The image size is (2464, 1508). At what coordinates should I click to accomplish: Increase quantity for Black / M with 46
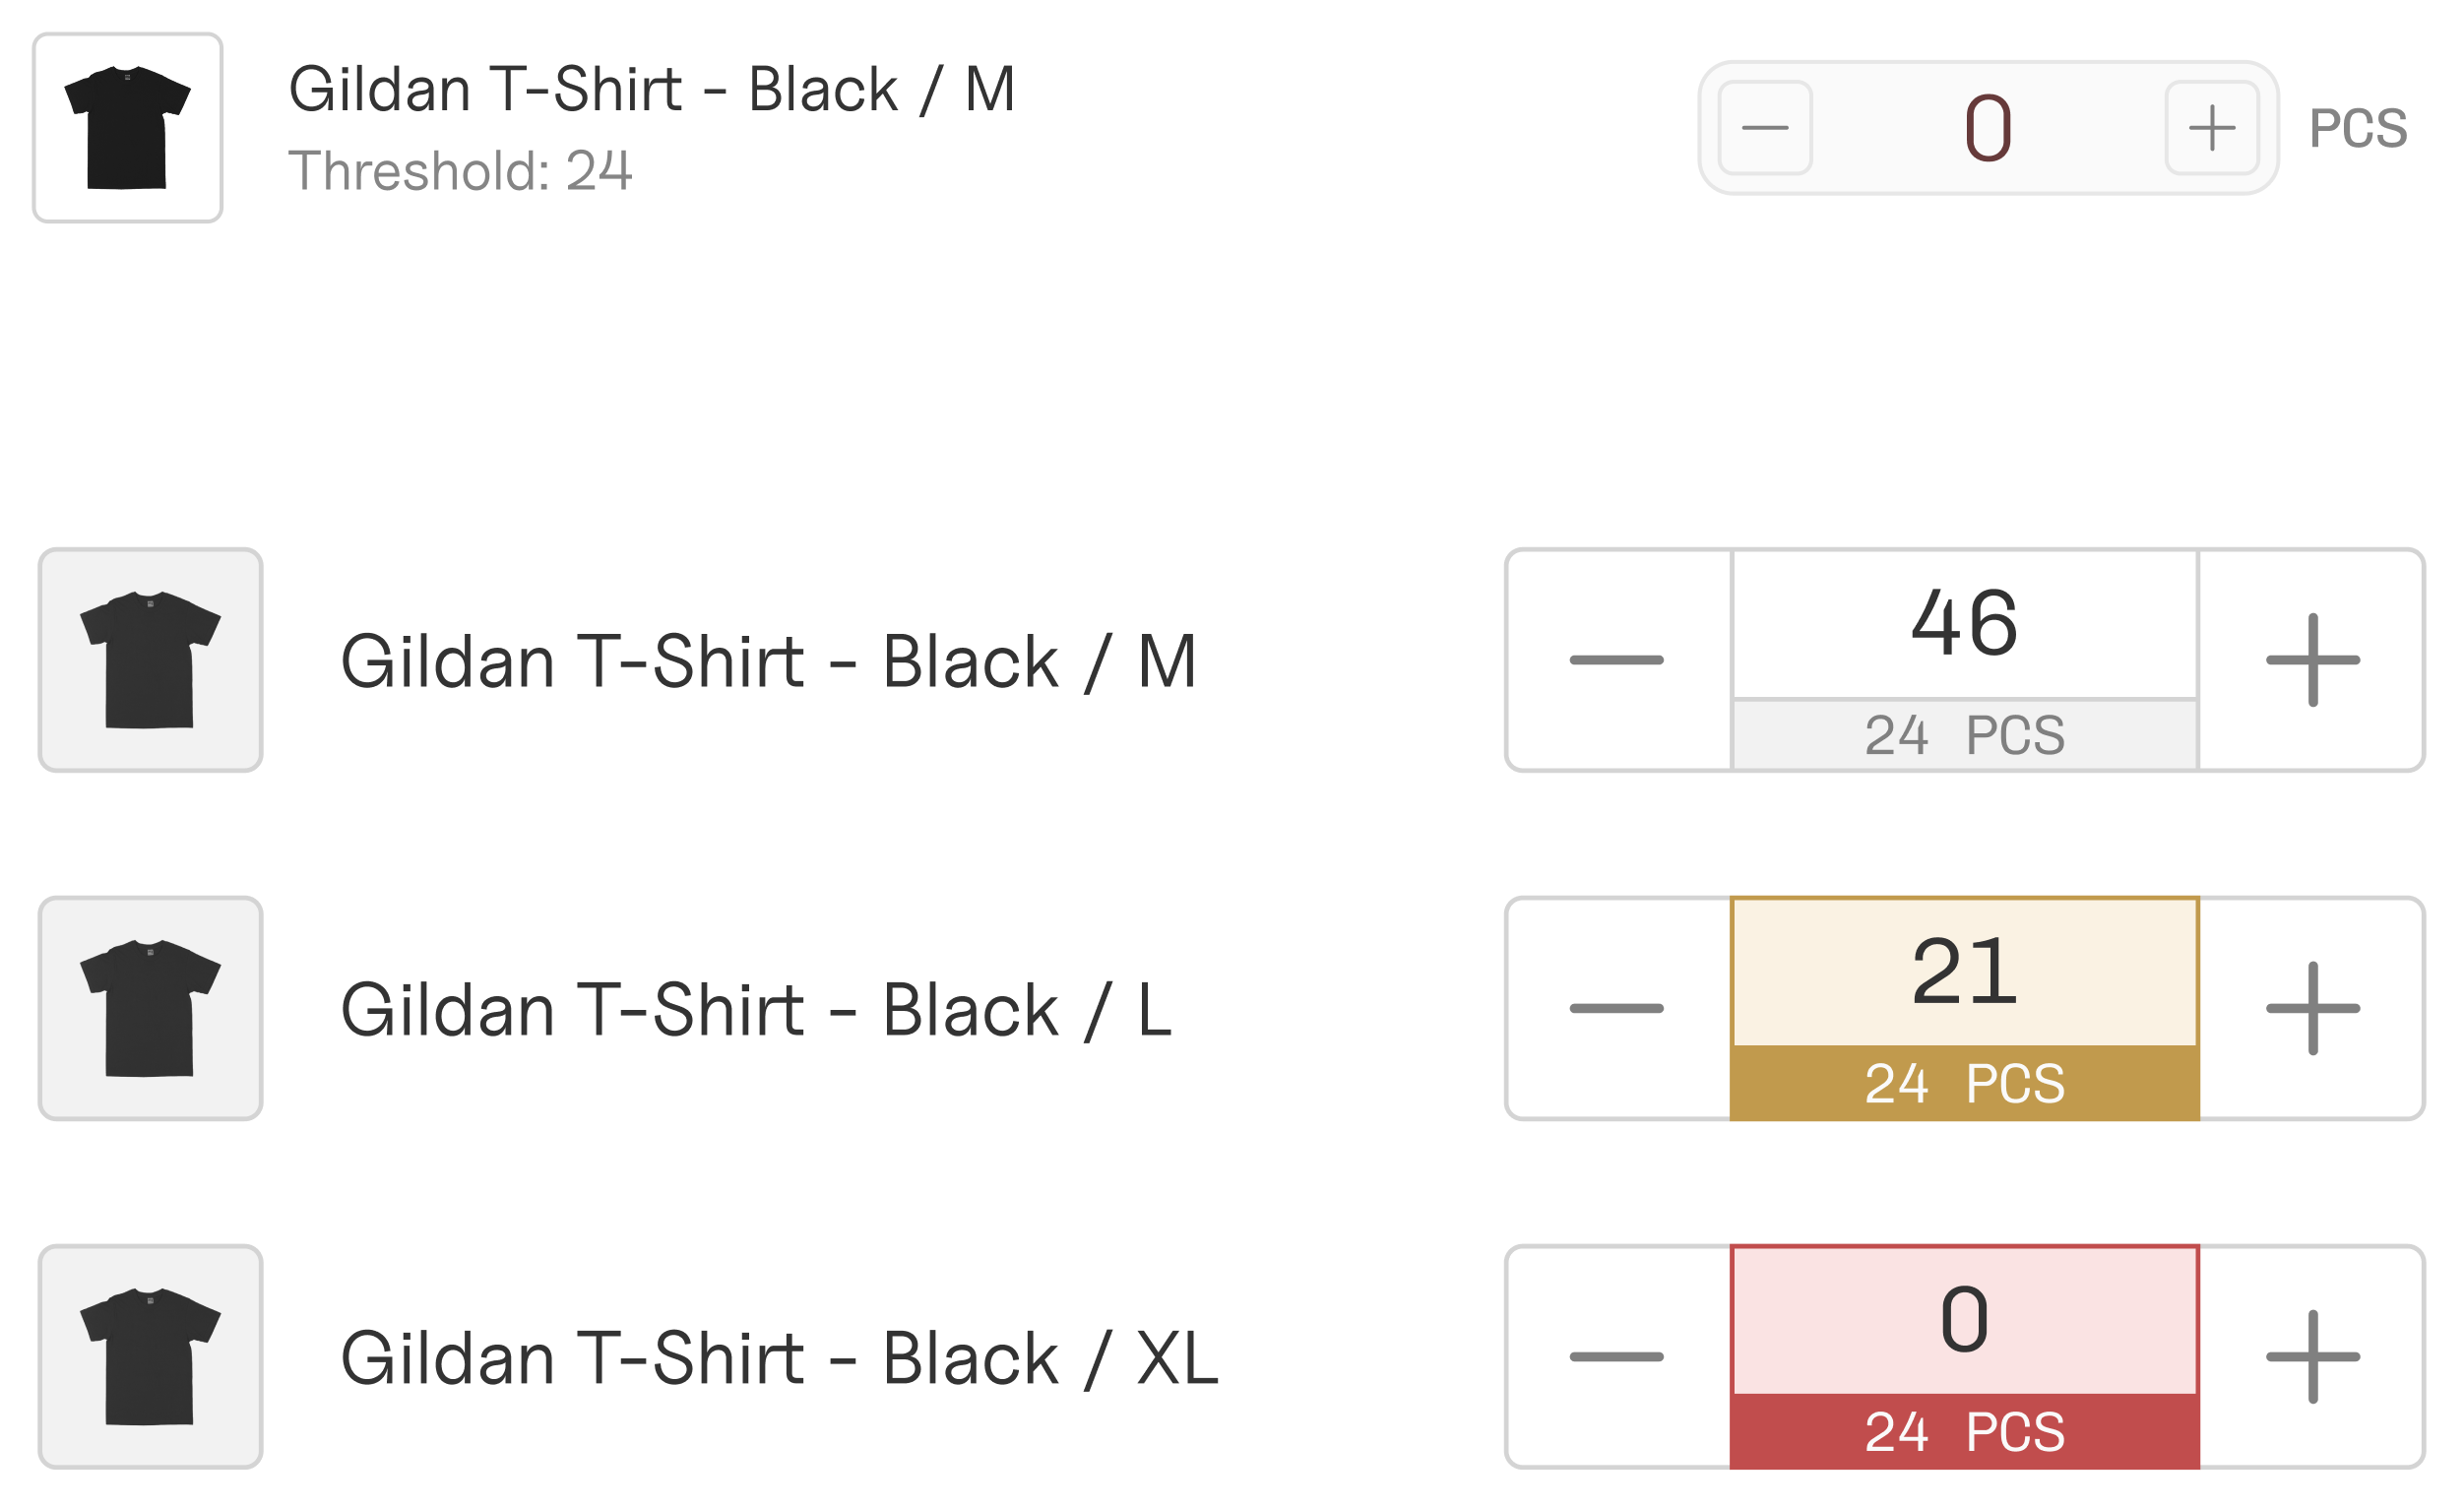2312,660
